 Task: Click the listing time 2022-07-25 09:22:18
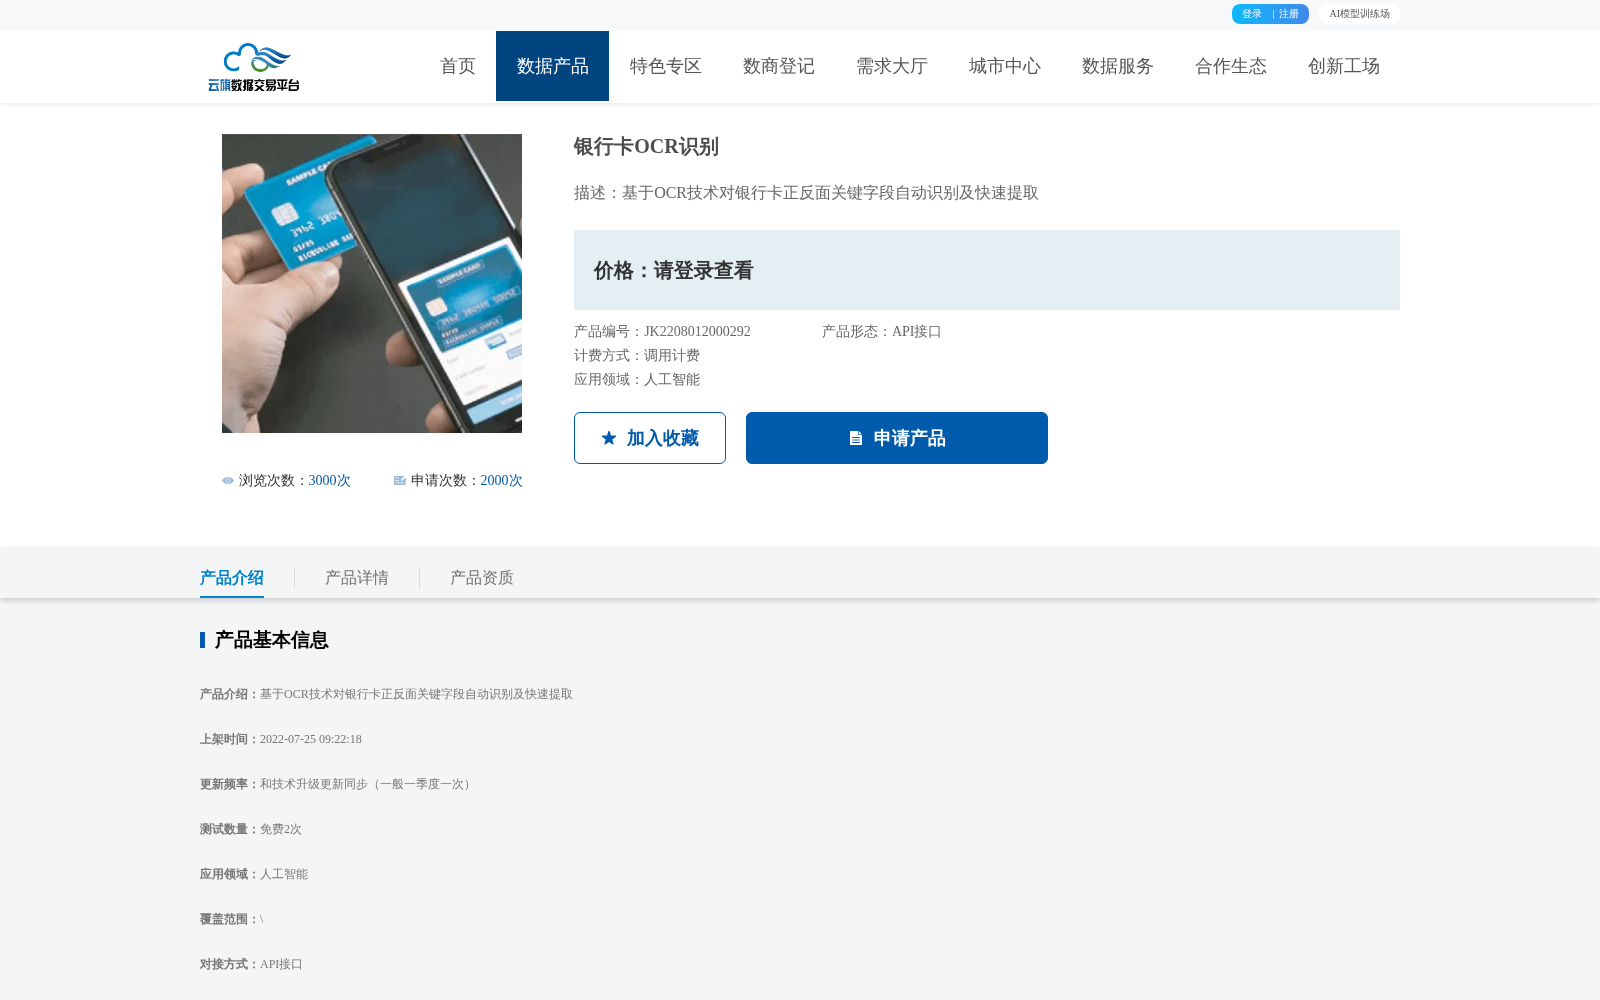click(x=311, y=739)
